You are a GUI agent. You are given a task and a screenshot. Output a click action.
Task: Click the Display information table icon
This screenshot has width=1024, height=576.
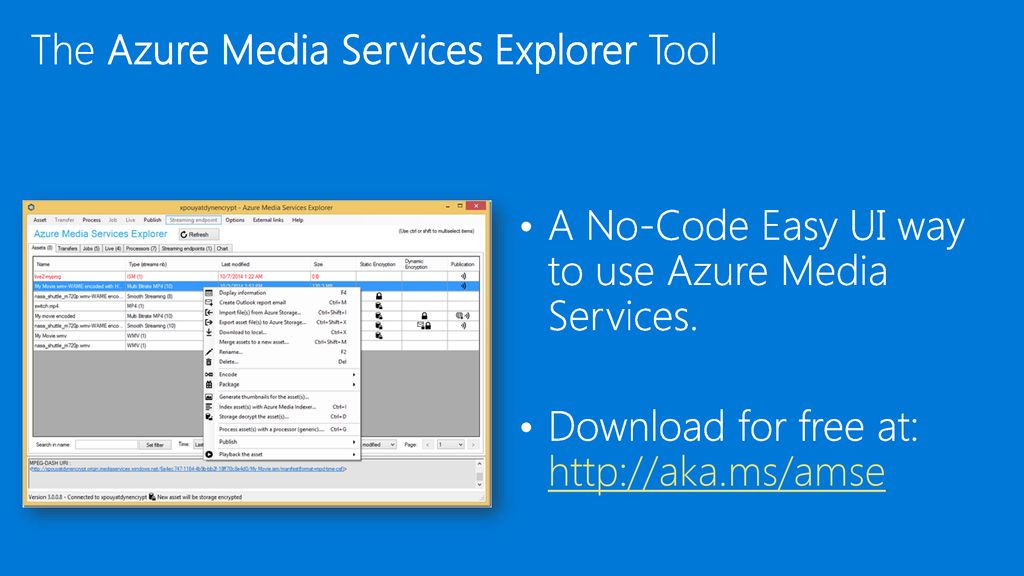pyautogui.click(x=209, y=293)
